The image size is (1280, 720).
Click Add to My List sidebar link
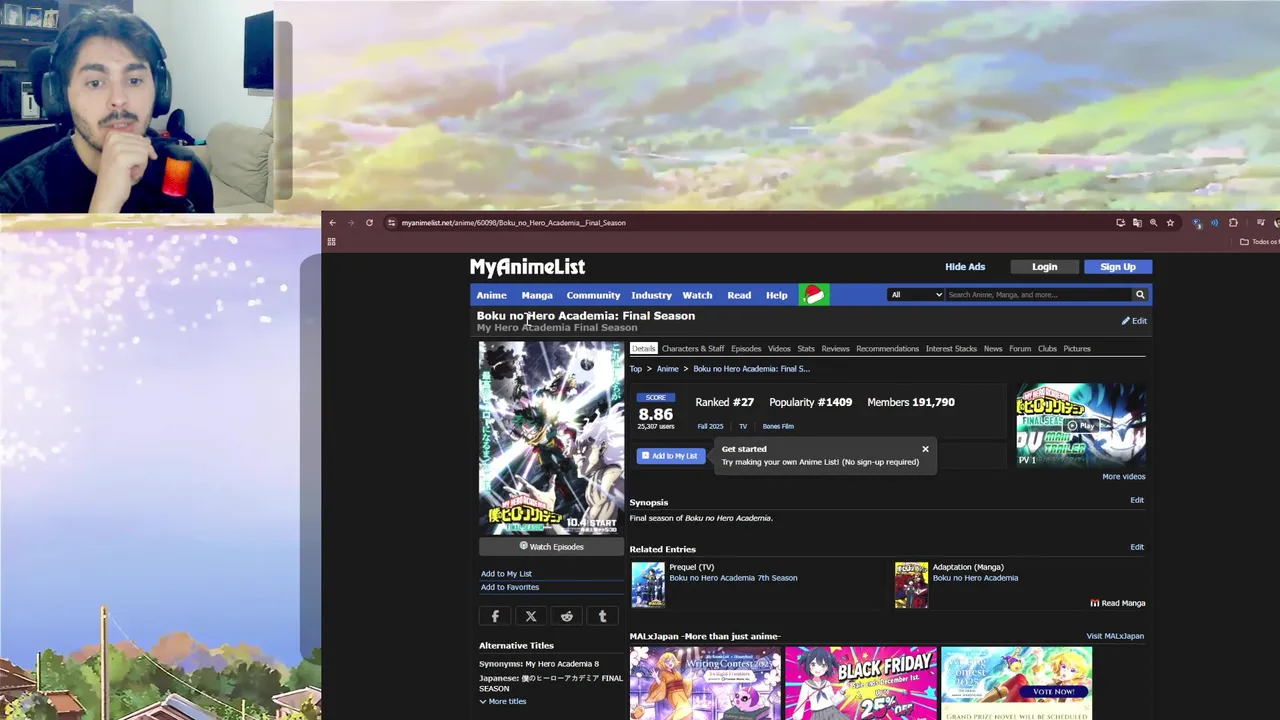pos(506,574)
